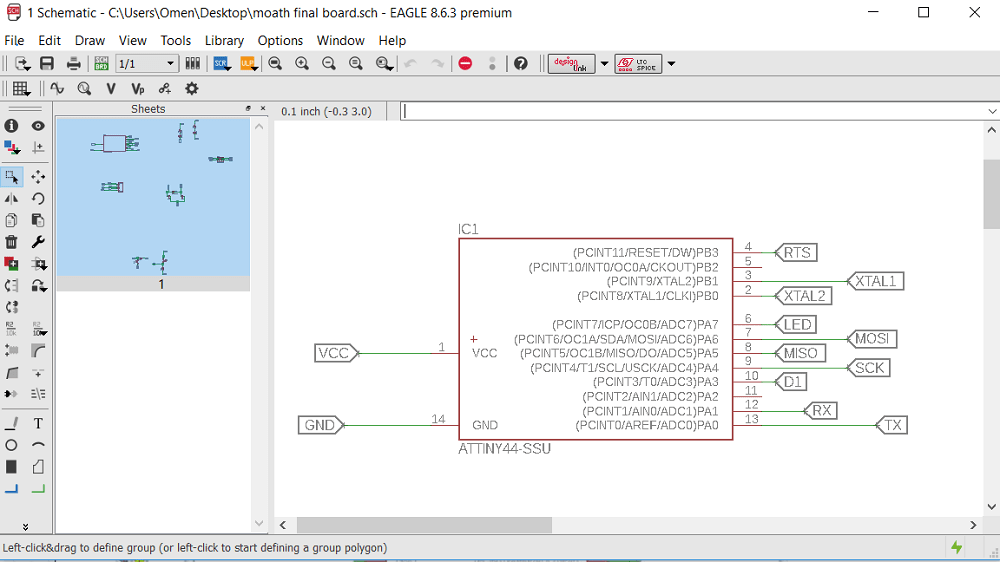Open the Library menu

[224, 40]
